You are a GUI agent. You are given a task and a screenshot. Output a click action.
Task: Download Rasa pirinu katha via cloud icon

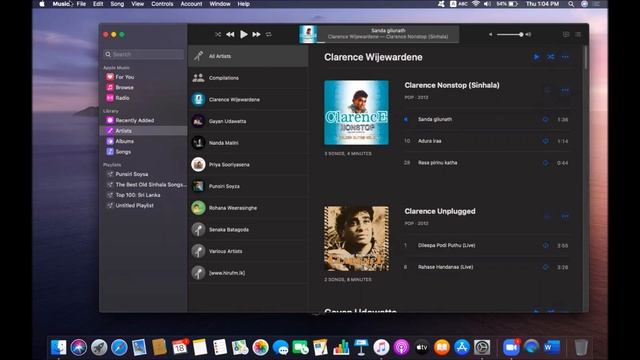(x=545, y=163)
